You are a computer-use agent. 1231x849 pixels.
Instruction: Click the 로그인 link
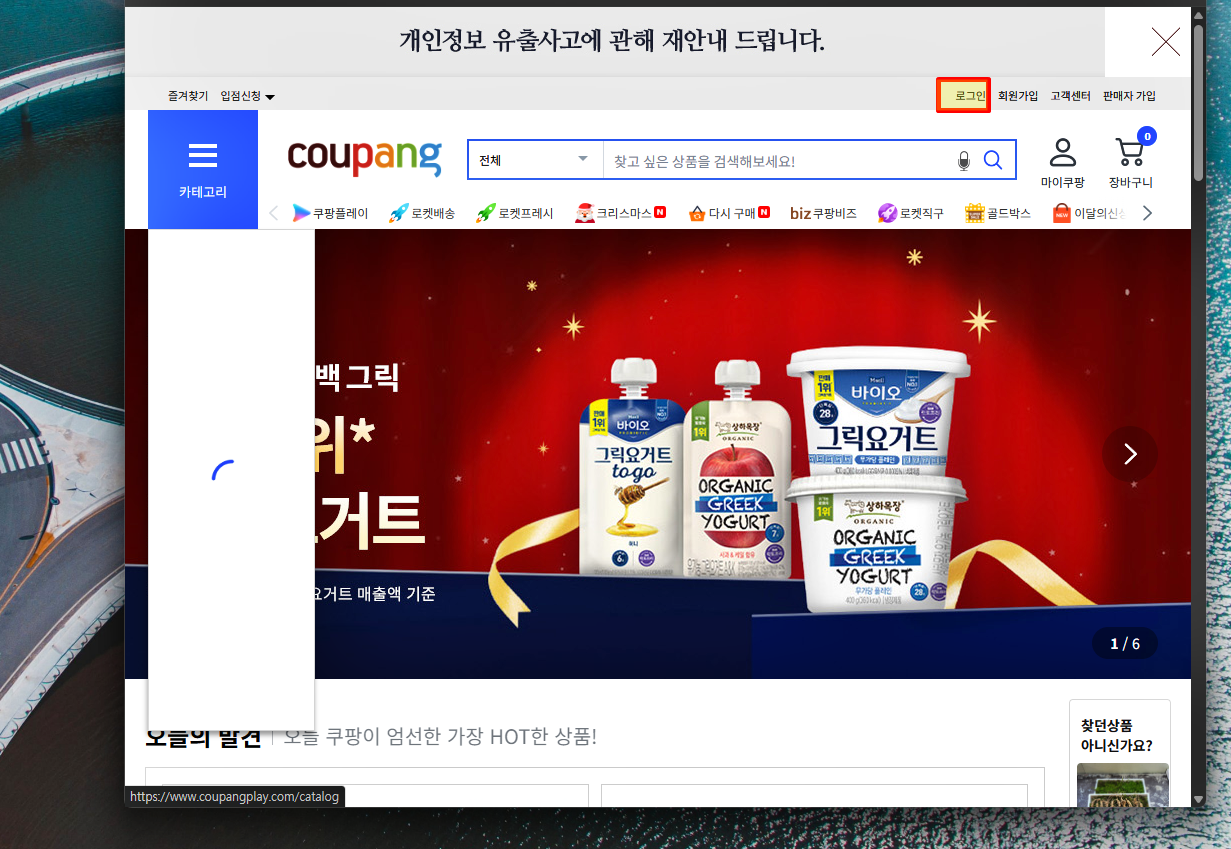click(x=970, y=96)
